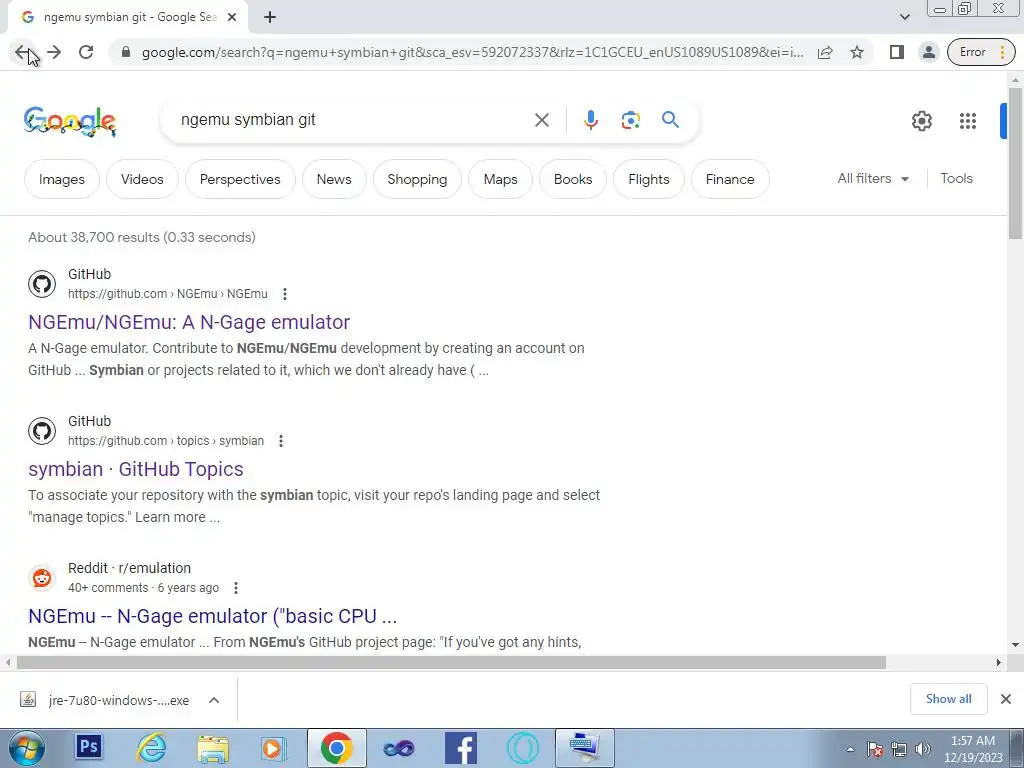Viewport: 1024px width, 768px height.
Task: Switch to Flights results
Action: [x=648, y=179]
